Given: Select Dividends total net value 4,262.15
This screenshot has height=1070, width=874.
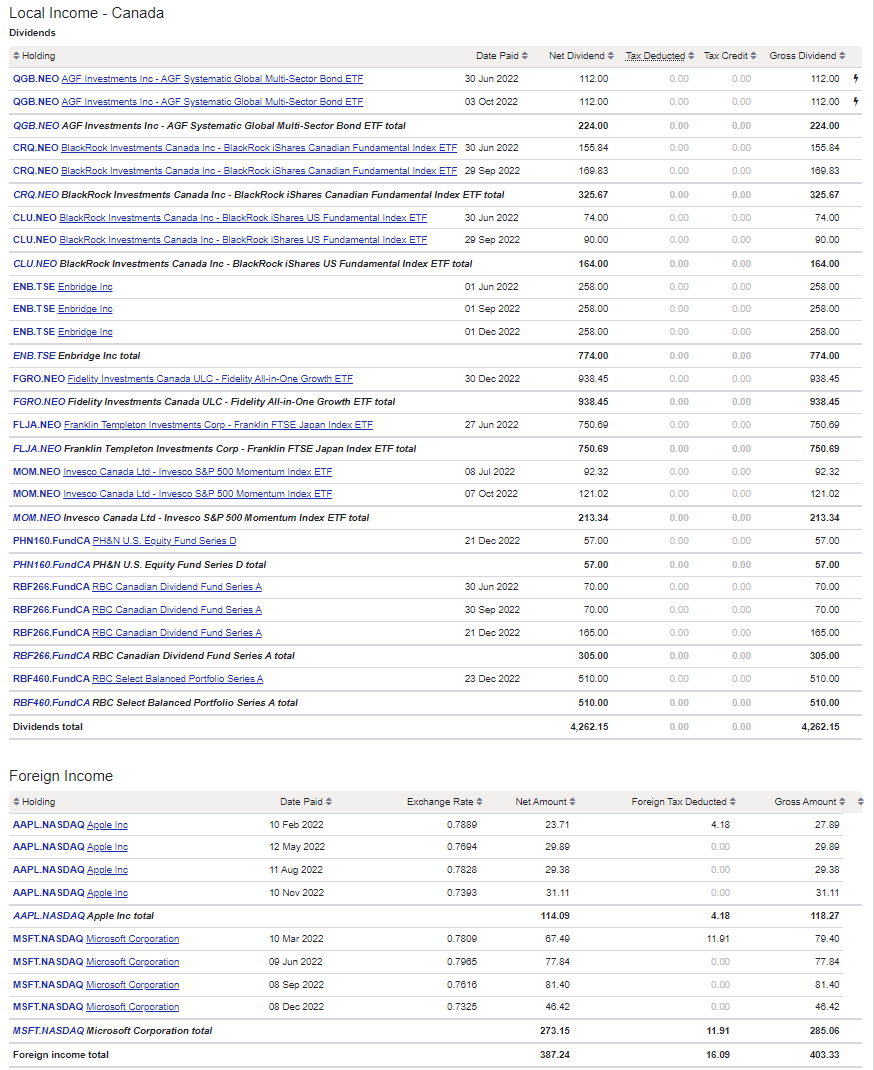Looking at the screenshot, I should point(589,727).
